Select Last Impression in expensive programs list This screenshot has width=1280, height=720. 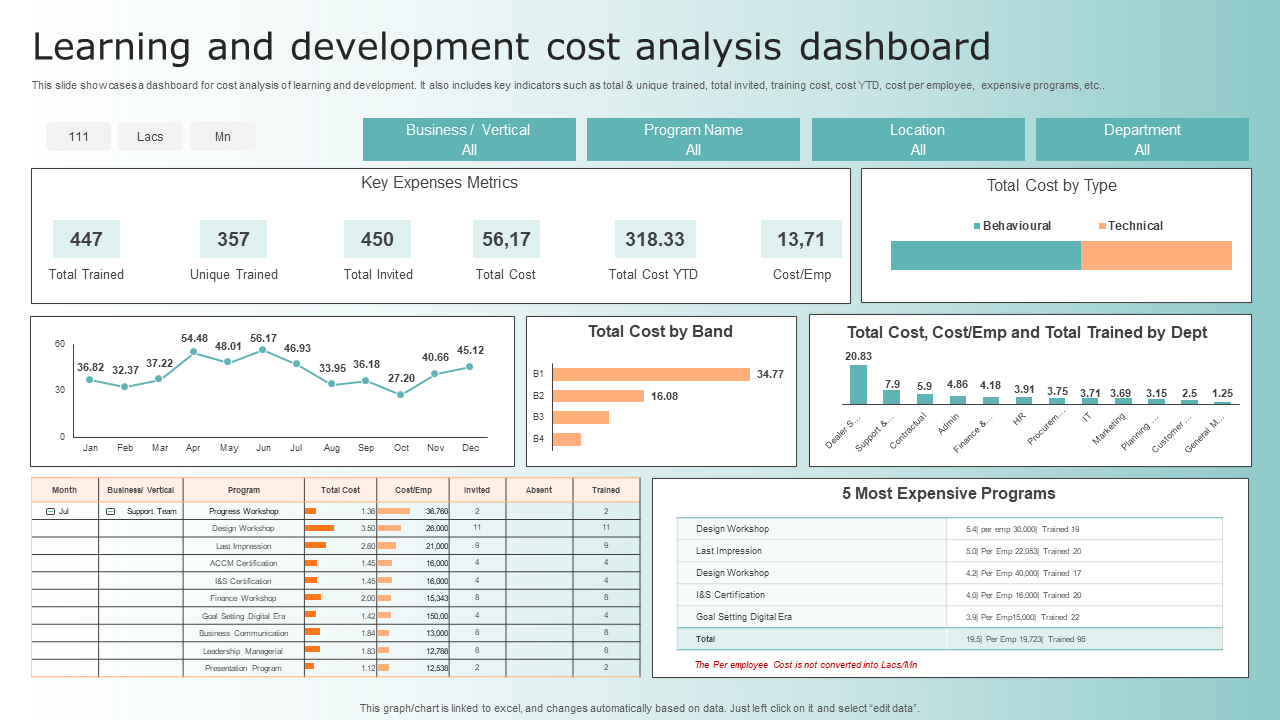949,551
